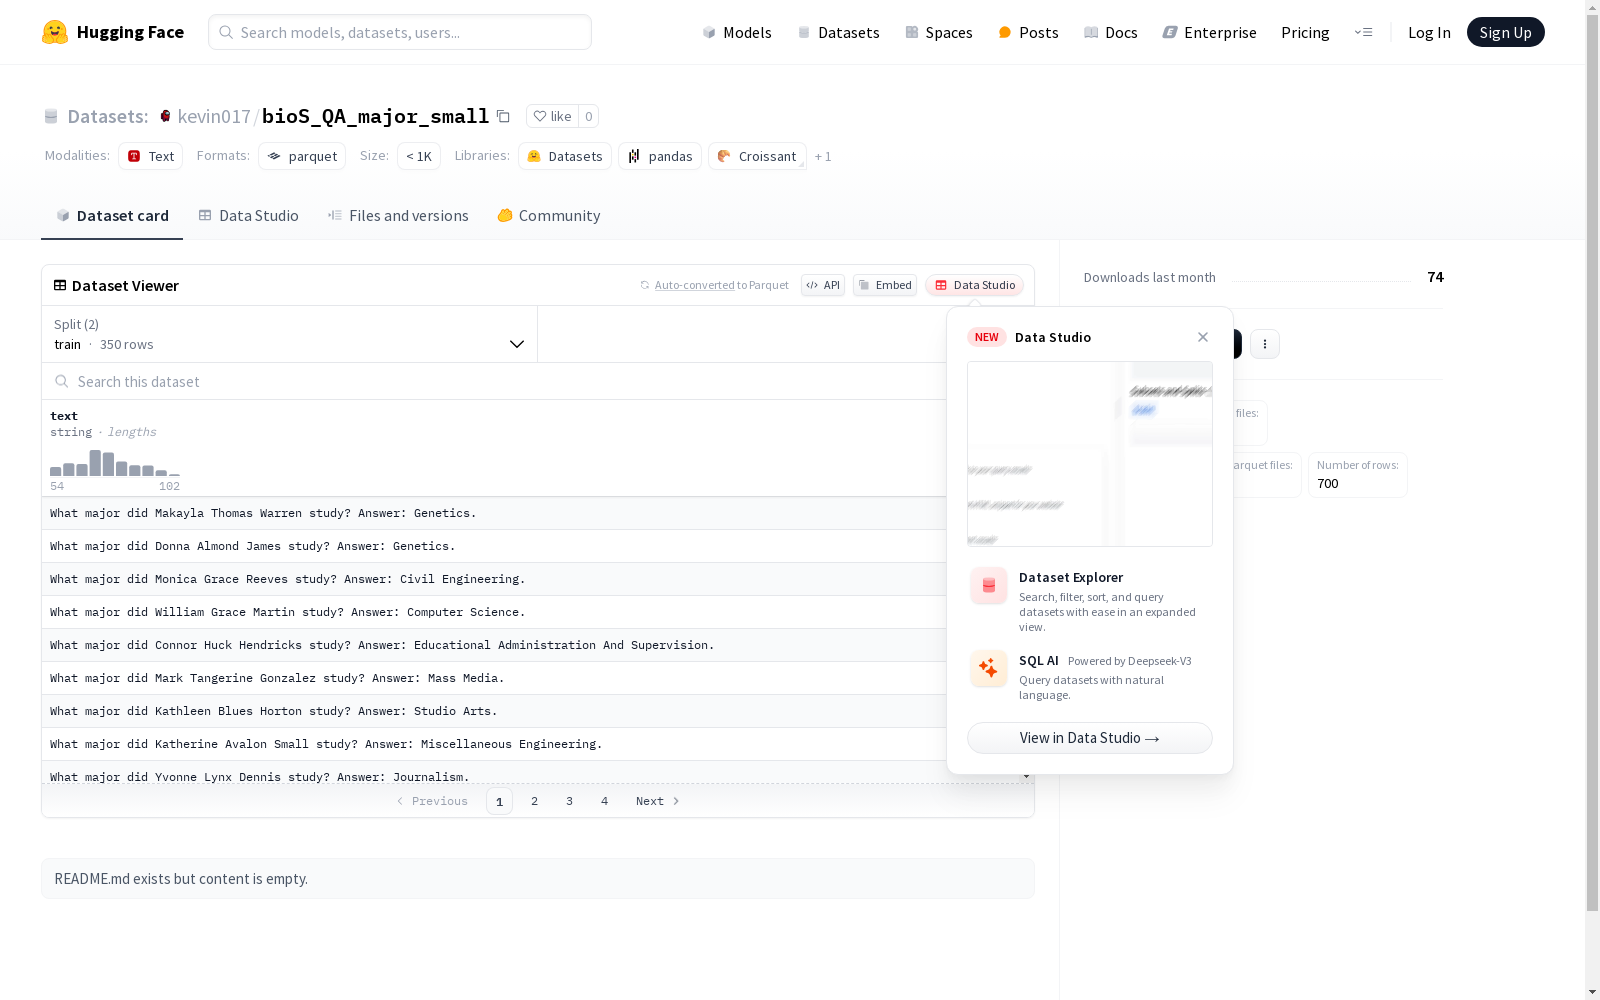Open the Posts navigation item

(x=1028, y=32)
